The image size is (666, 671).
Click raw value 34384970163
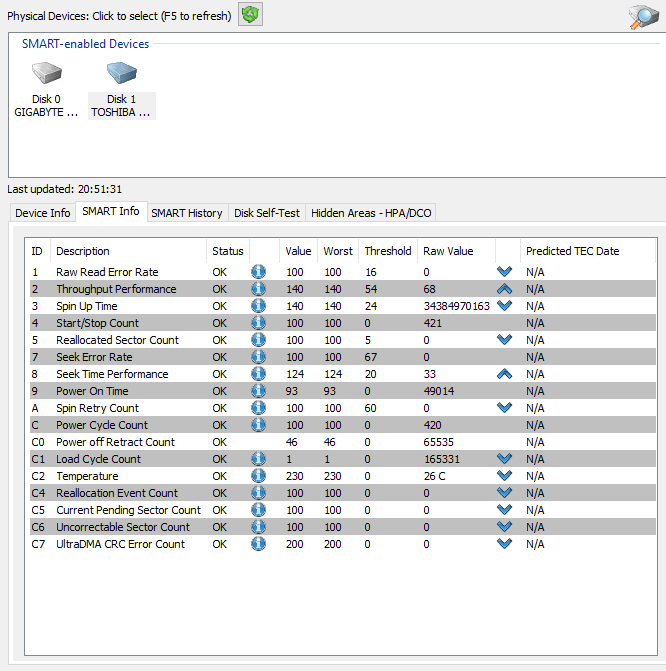pos(456,306)
